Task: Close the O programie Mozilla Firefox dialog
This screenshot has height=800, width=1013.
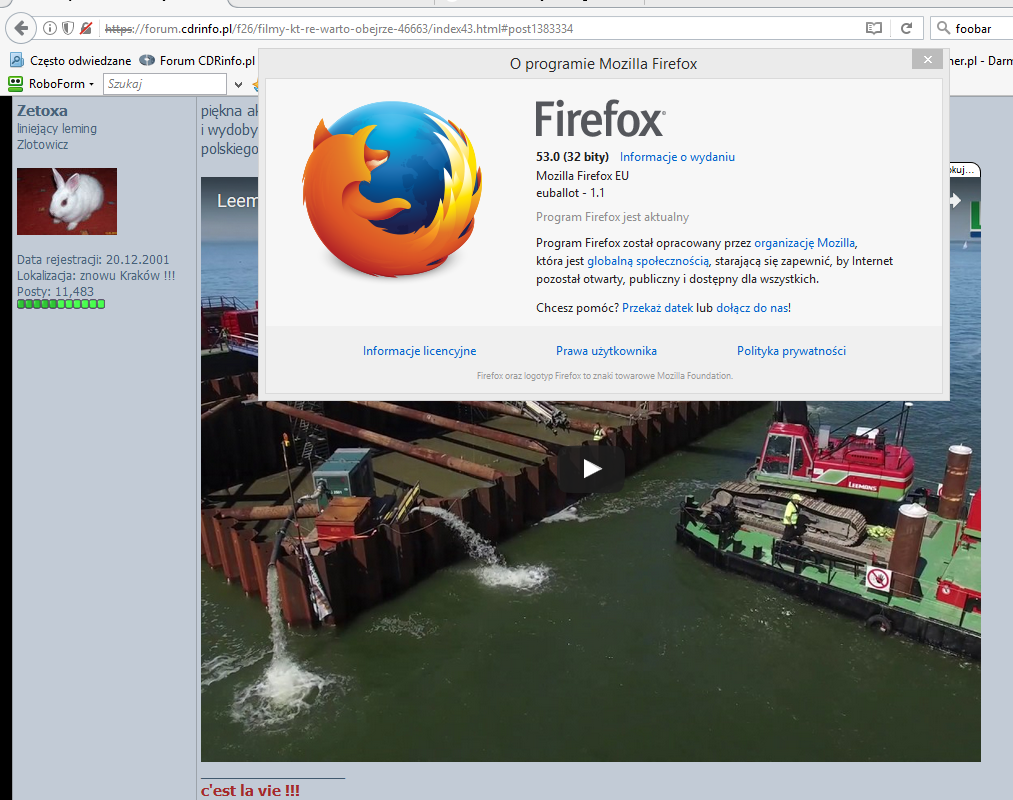Action: [x=928, y=59]
